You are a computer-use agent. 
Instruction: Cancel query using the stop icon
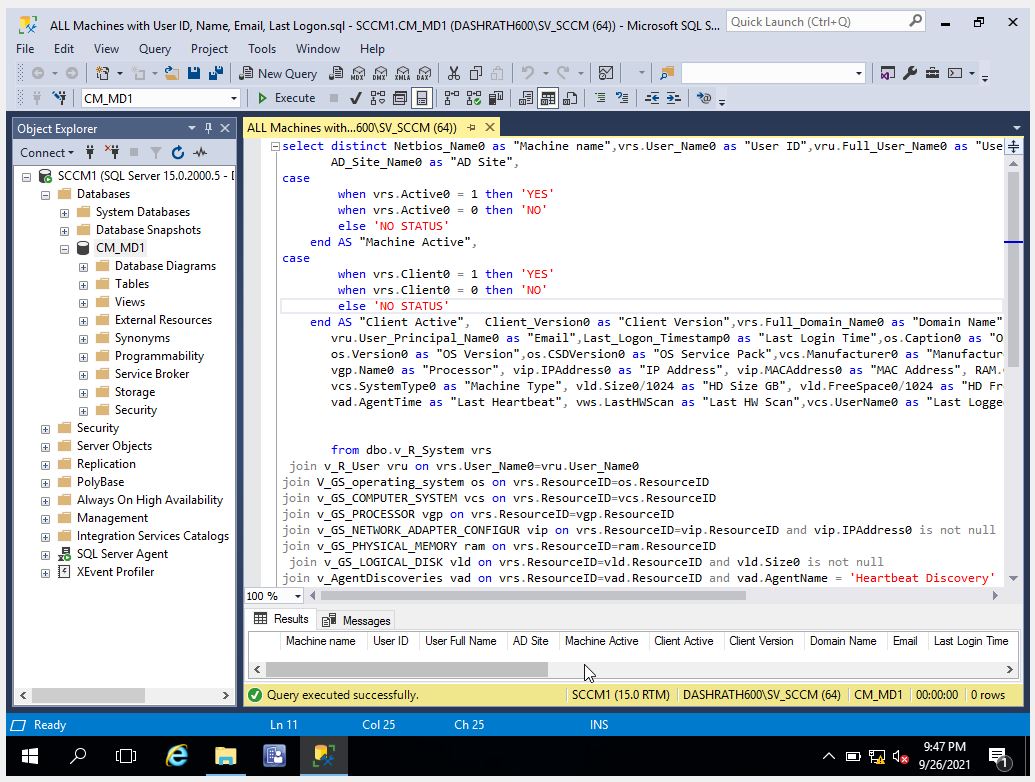click(x=333, y=98)
